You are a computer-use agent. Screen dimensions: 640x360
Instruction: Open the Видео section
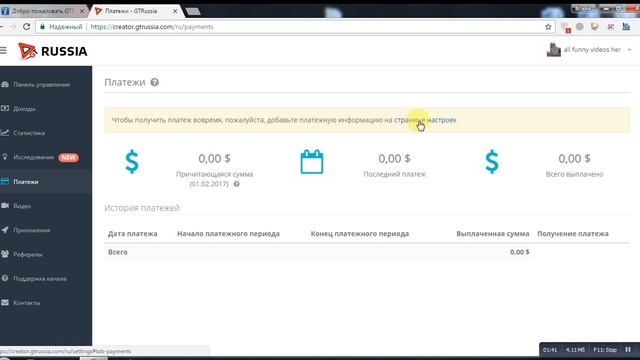click(x=22, y=206)
